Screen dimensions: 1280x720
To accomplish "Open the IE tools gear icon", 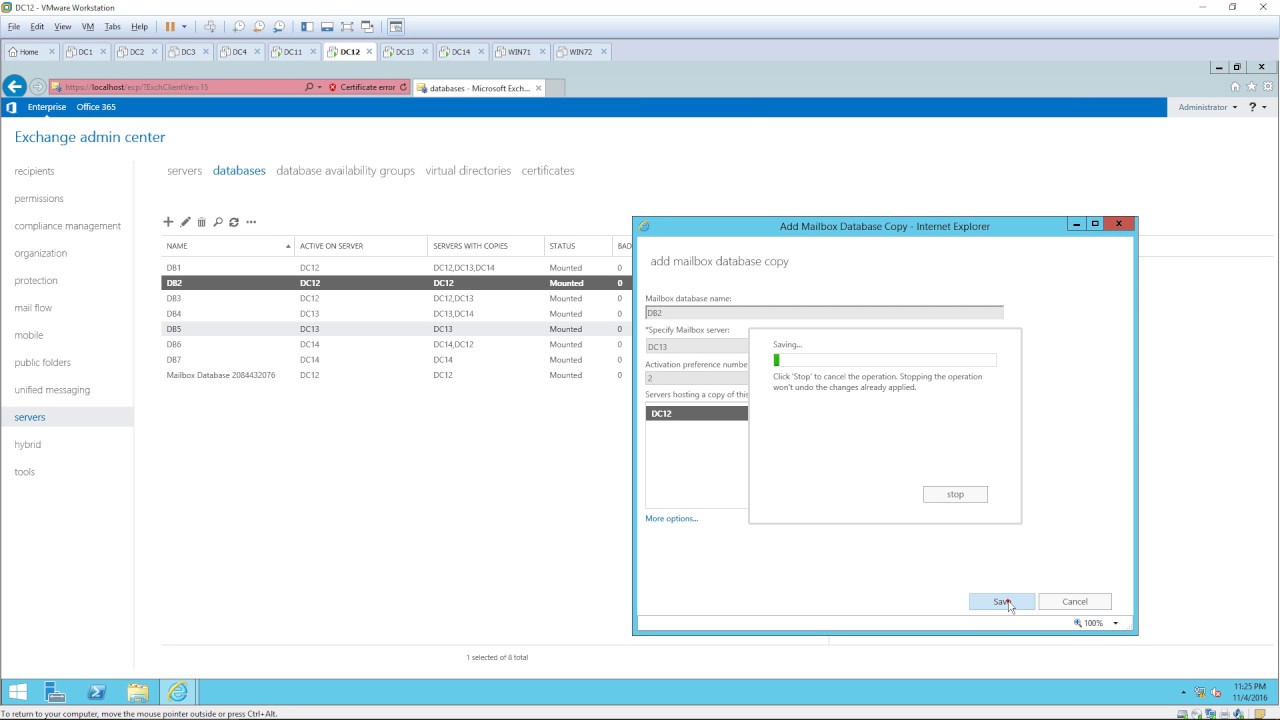I will pos(1267,87).
